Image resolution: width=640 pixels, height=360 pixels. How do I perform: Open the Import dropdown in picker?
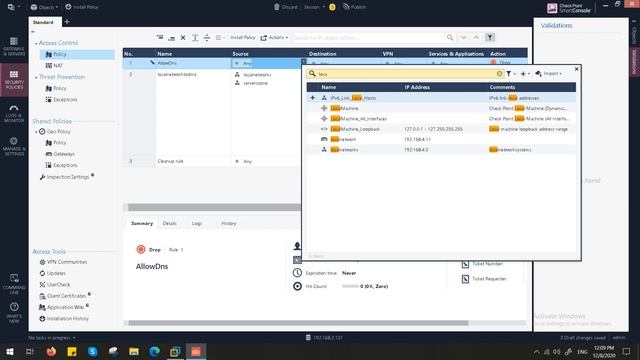click(549, 74)
